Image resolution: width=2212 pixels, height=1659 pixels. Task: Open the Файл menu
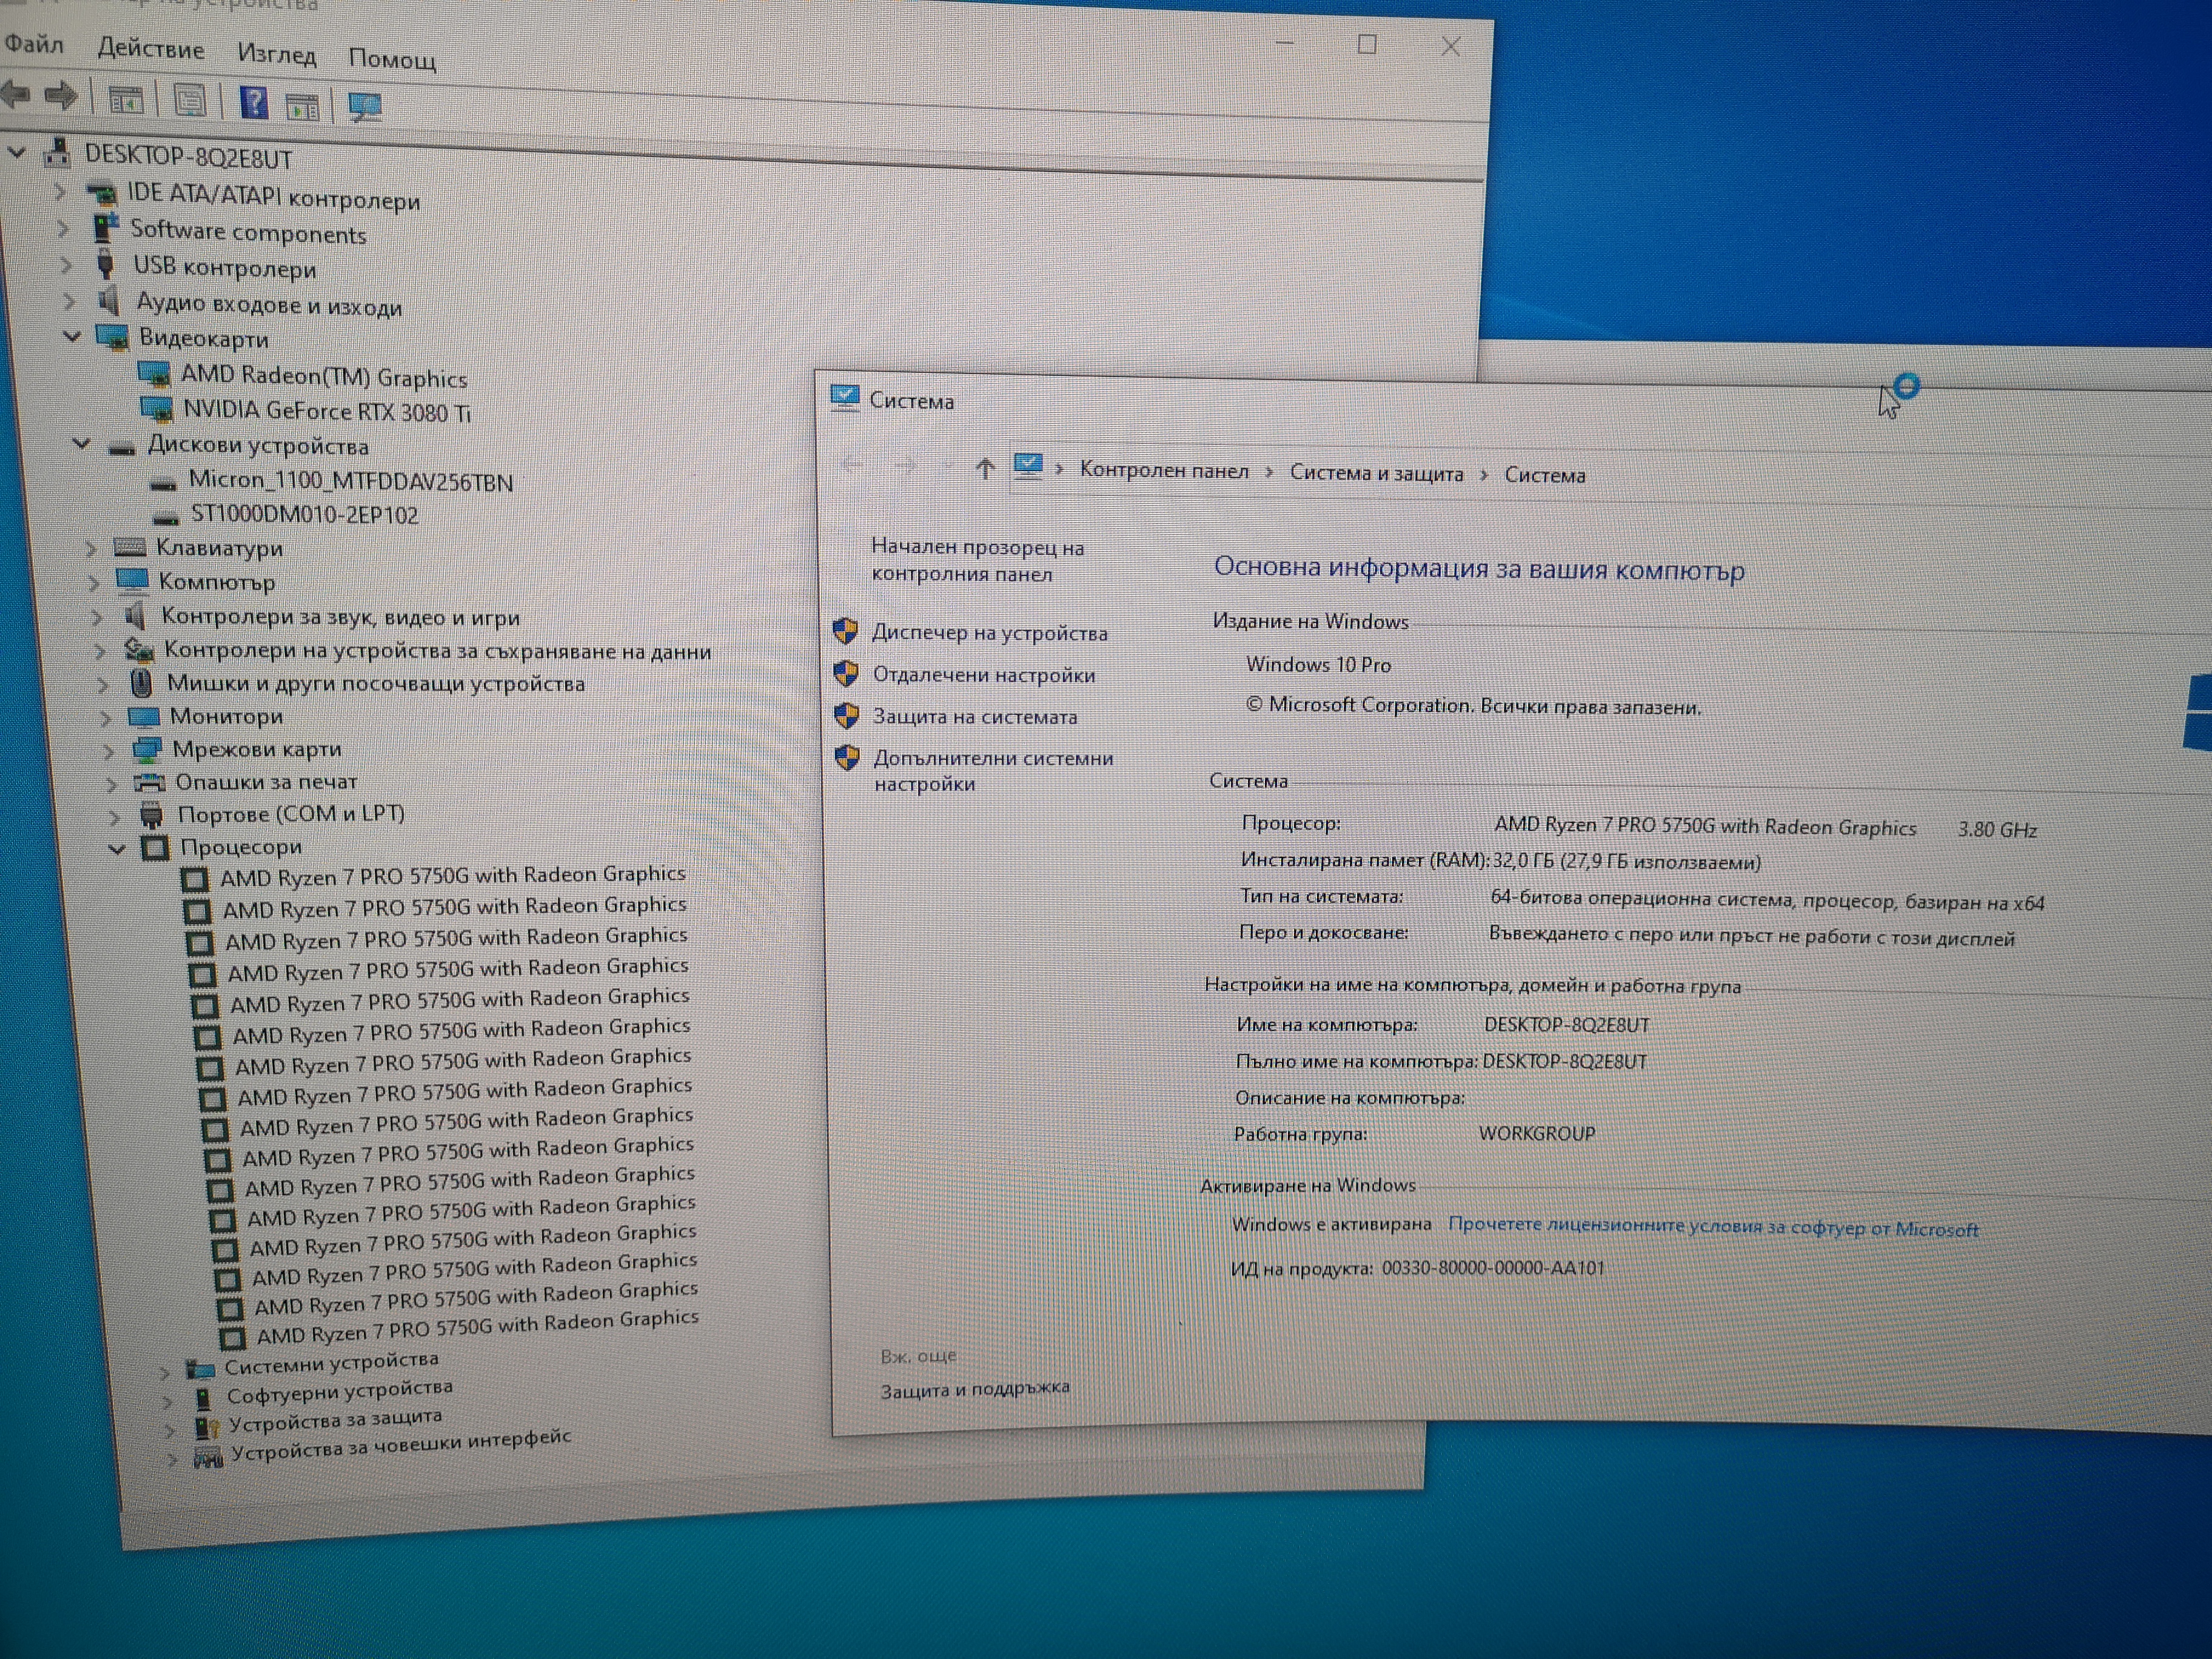click(34, 44)
